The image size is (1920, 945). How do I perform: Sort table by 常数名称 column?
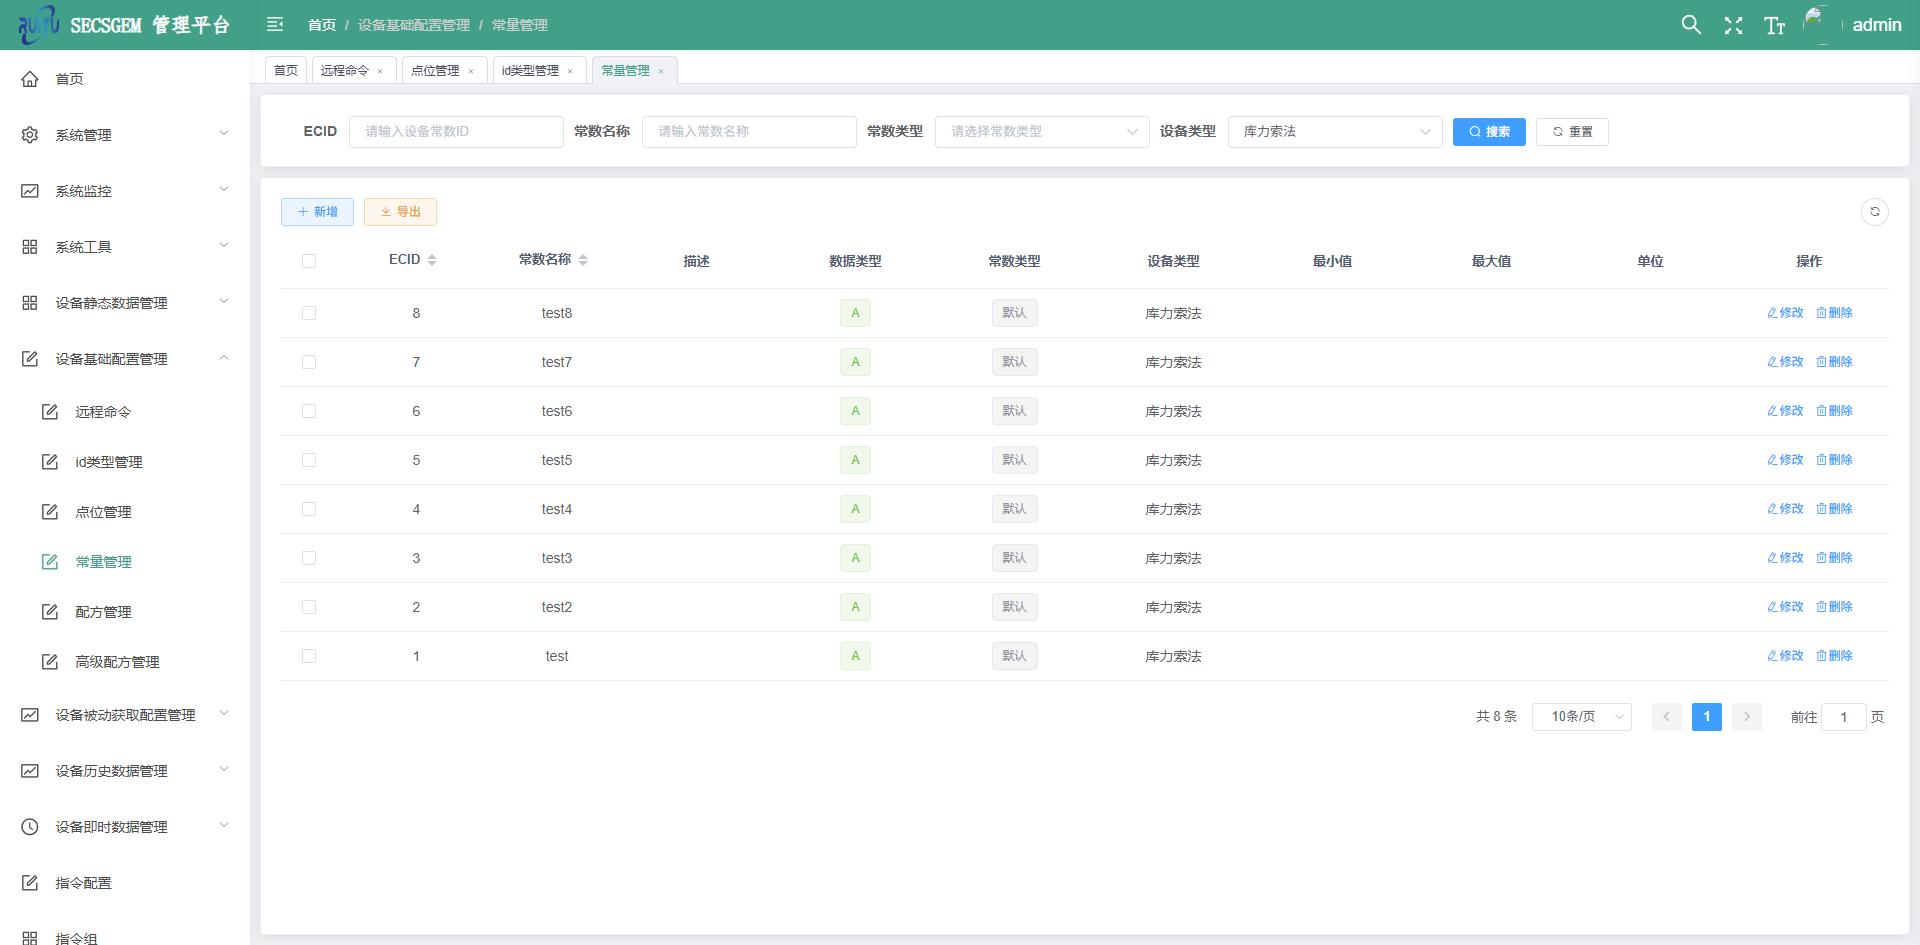pos(582,260)
